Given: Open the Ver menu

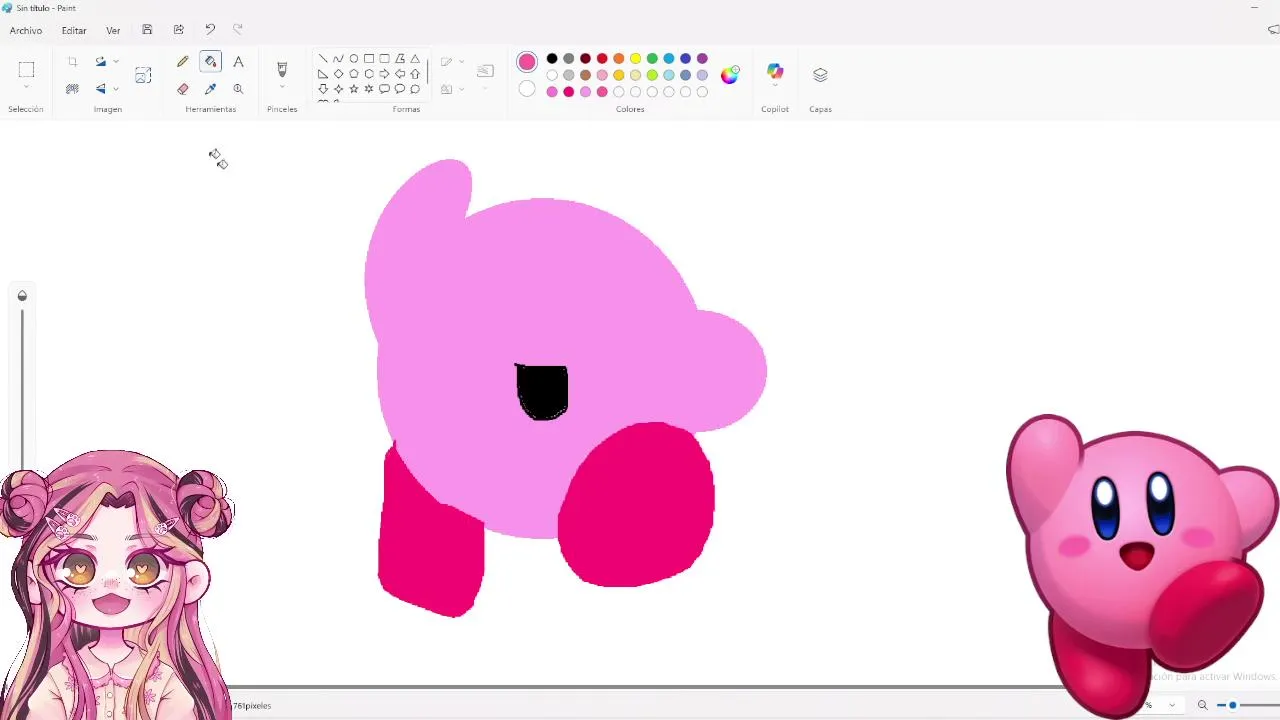Looking at the screenshot, I should point(113,31).
